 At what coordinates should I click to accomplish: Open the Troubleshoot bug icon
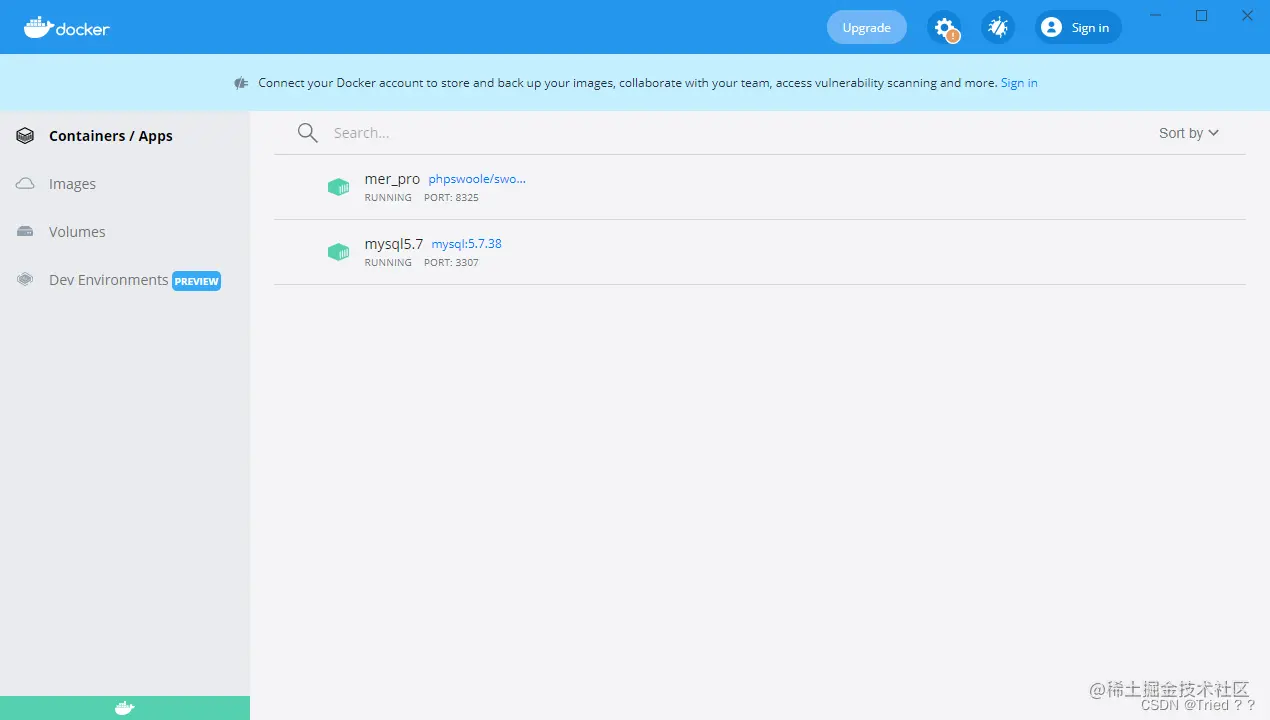point(998,27)
